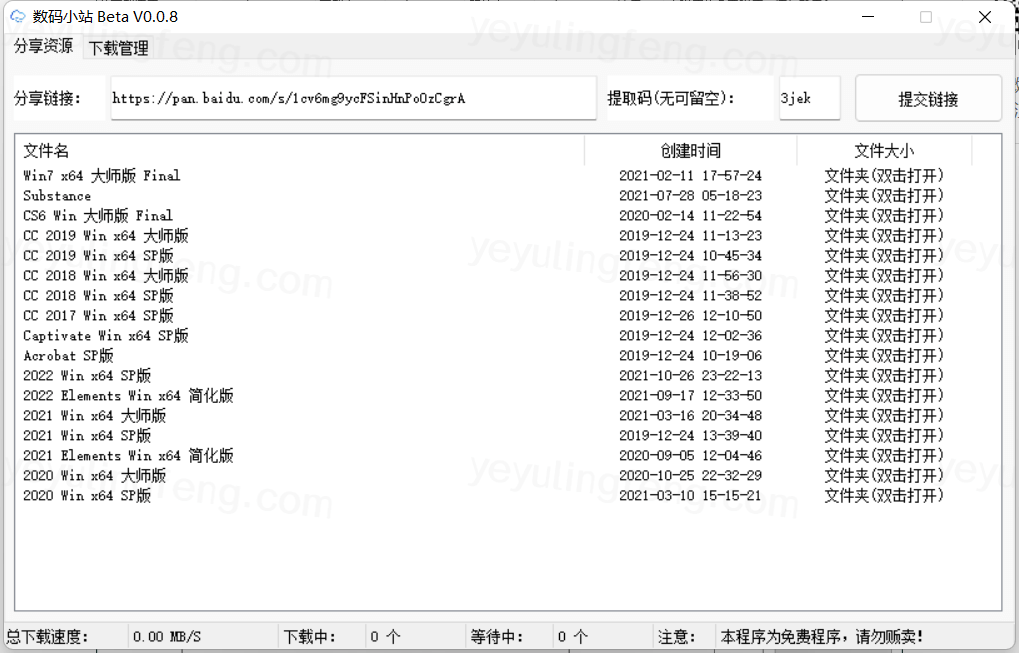Viewport: 1019px width, 653px height.
Task: Click the date 2021-03-10 15-15-21
Action: coord(690,496)
